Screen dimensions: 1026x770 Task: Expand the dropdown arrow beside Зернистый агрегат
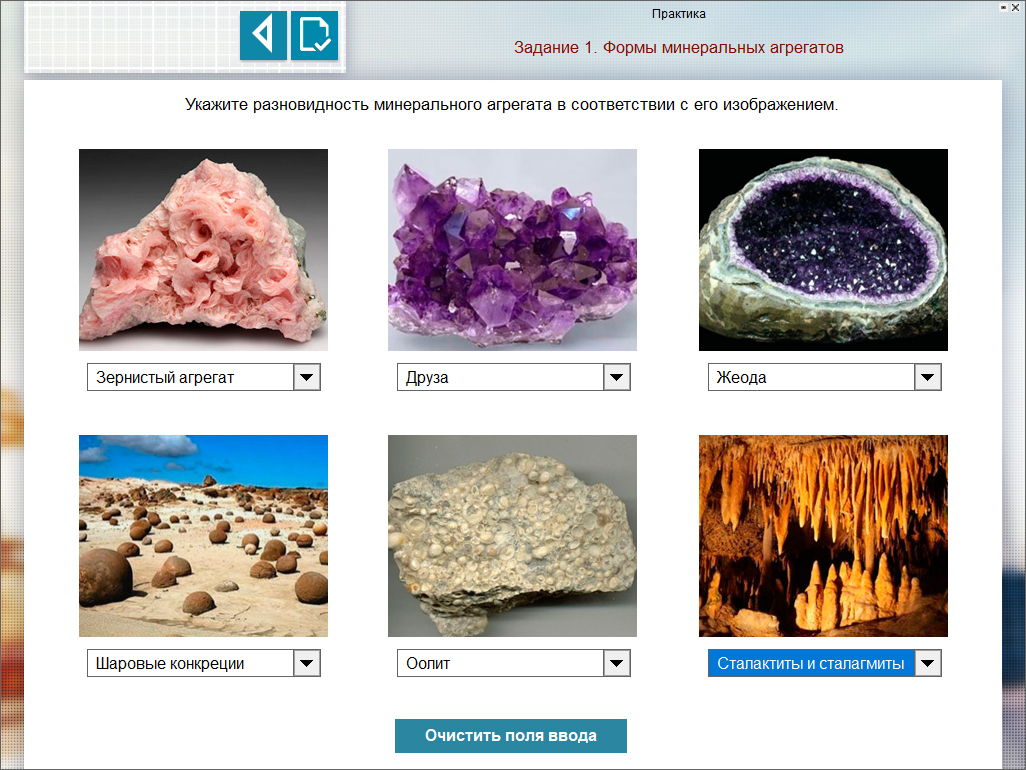(x=307, y=377)
